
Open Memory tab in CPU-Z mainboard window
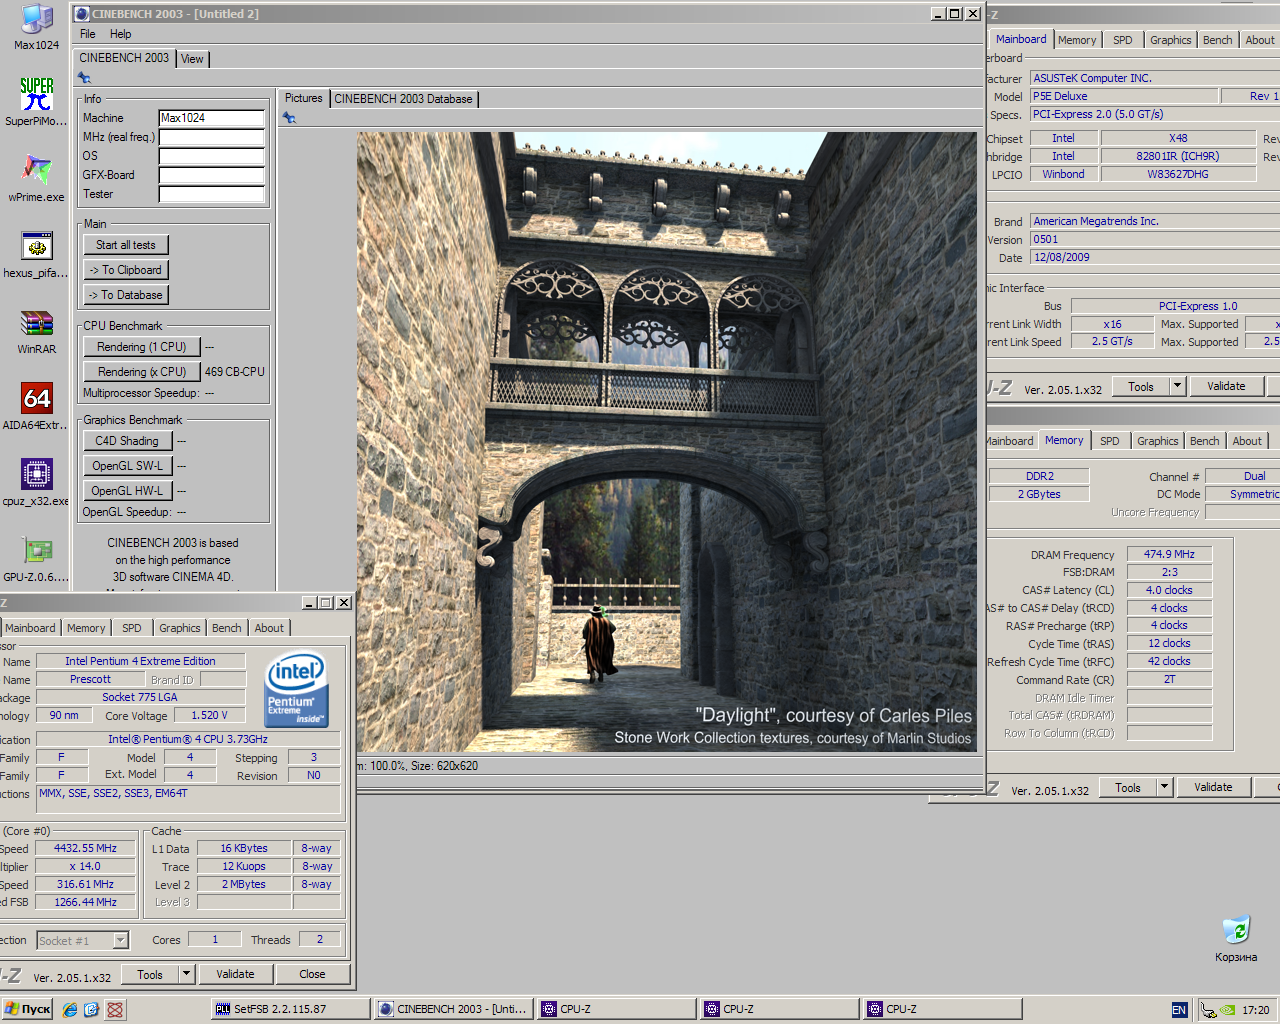[1077, 40]
